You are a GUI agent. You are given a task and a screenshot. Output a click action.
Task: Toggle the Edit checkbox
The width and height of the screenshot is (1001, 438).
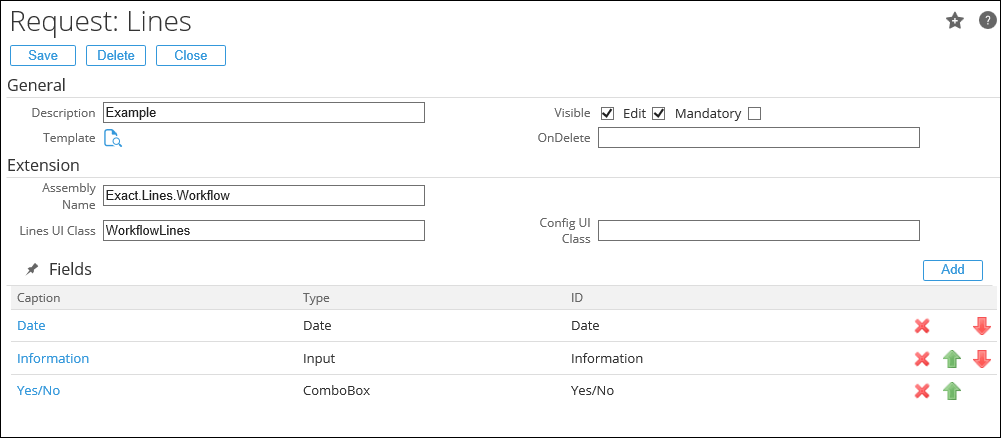tap(658, 113)
